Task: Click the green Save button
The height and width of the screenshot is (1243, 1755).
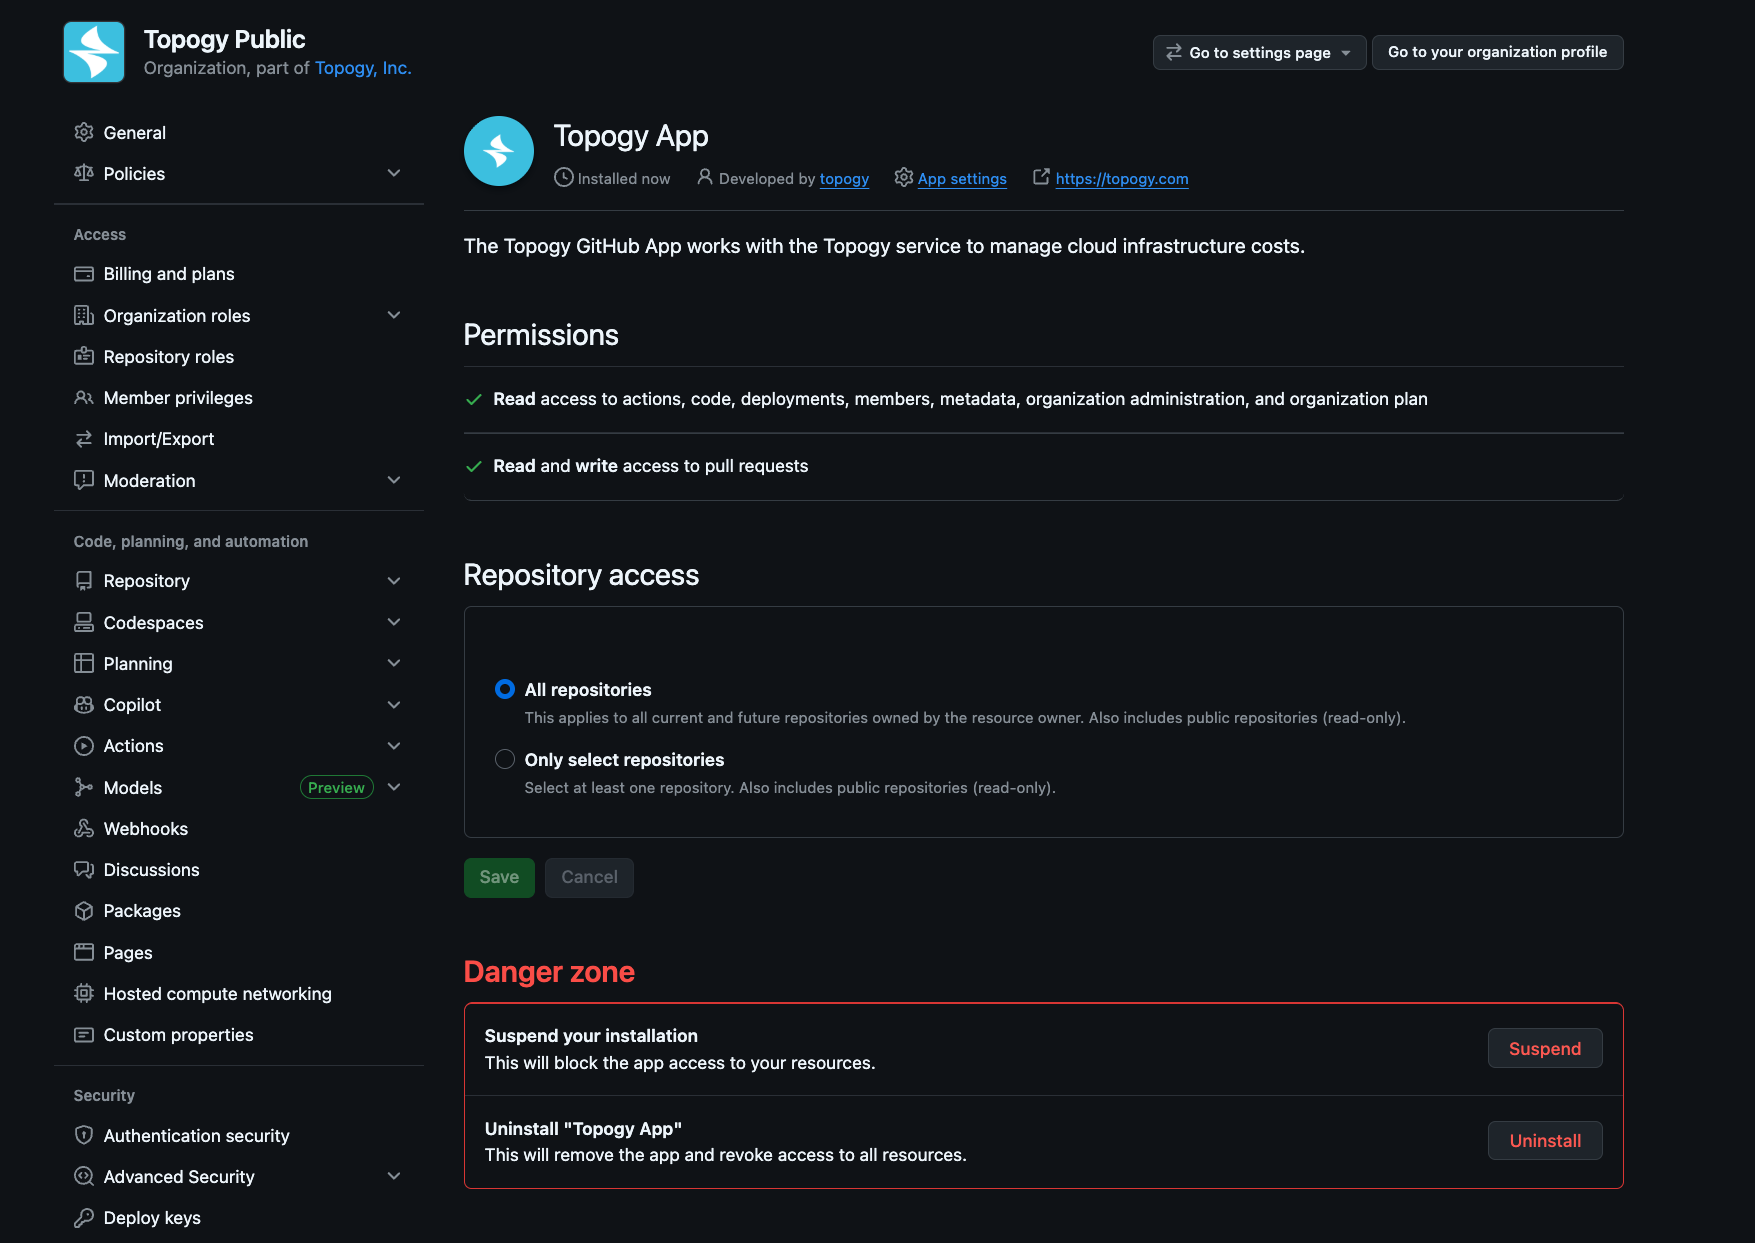Action: (499, 877)
